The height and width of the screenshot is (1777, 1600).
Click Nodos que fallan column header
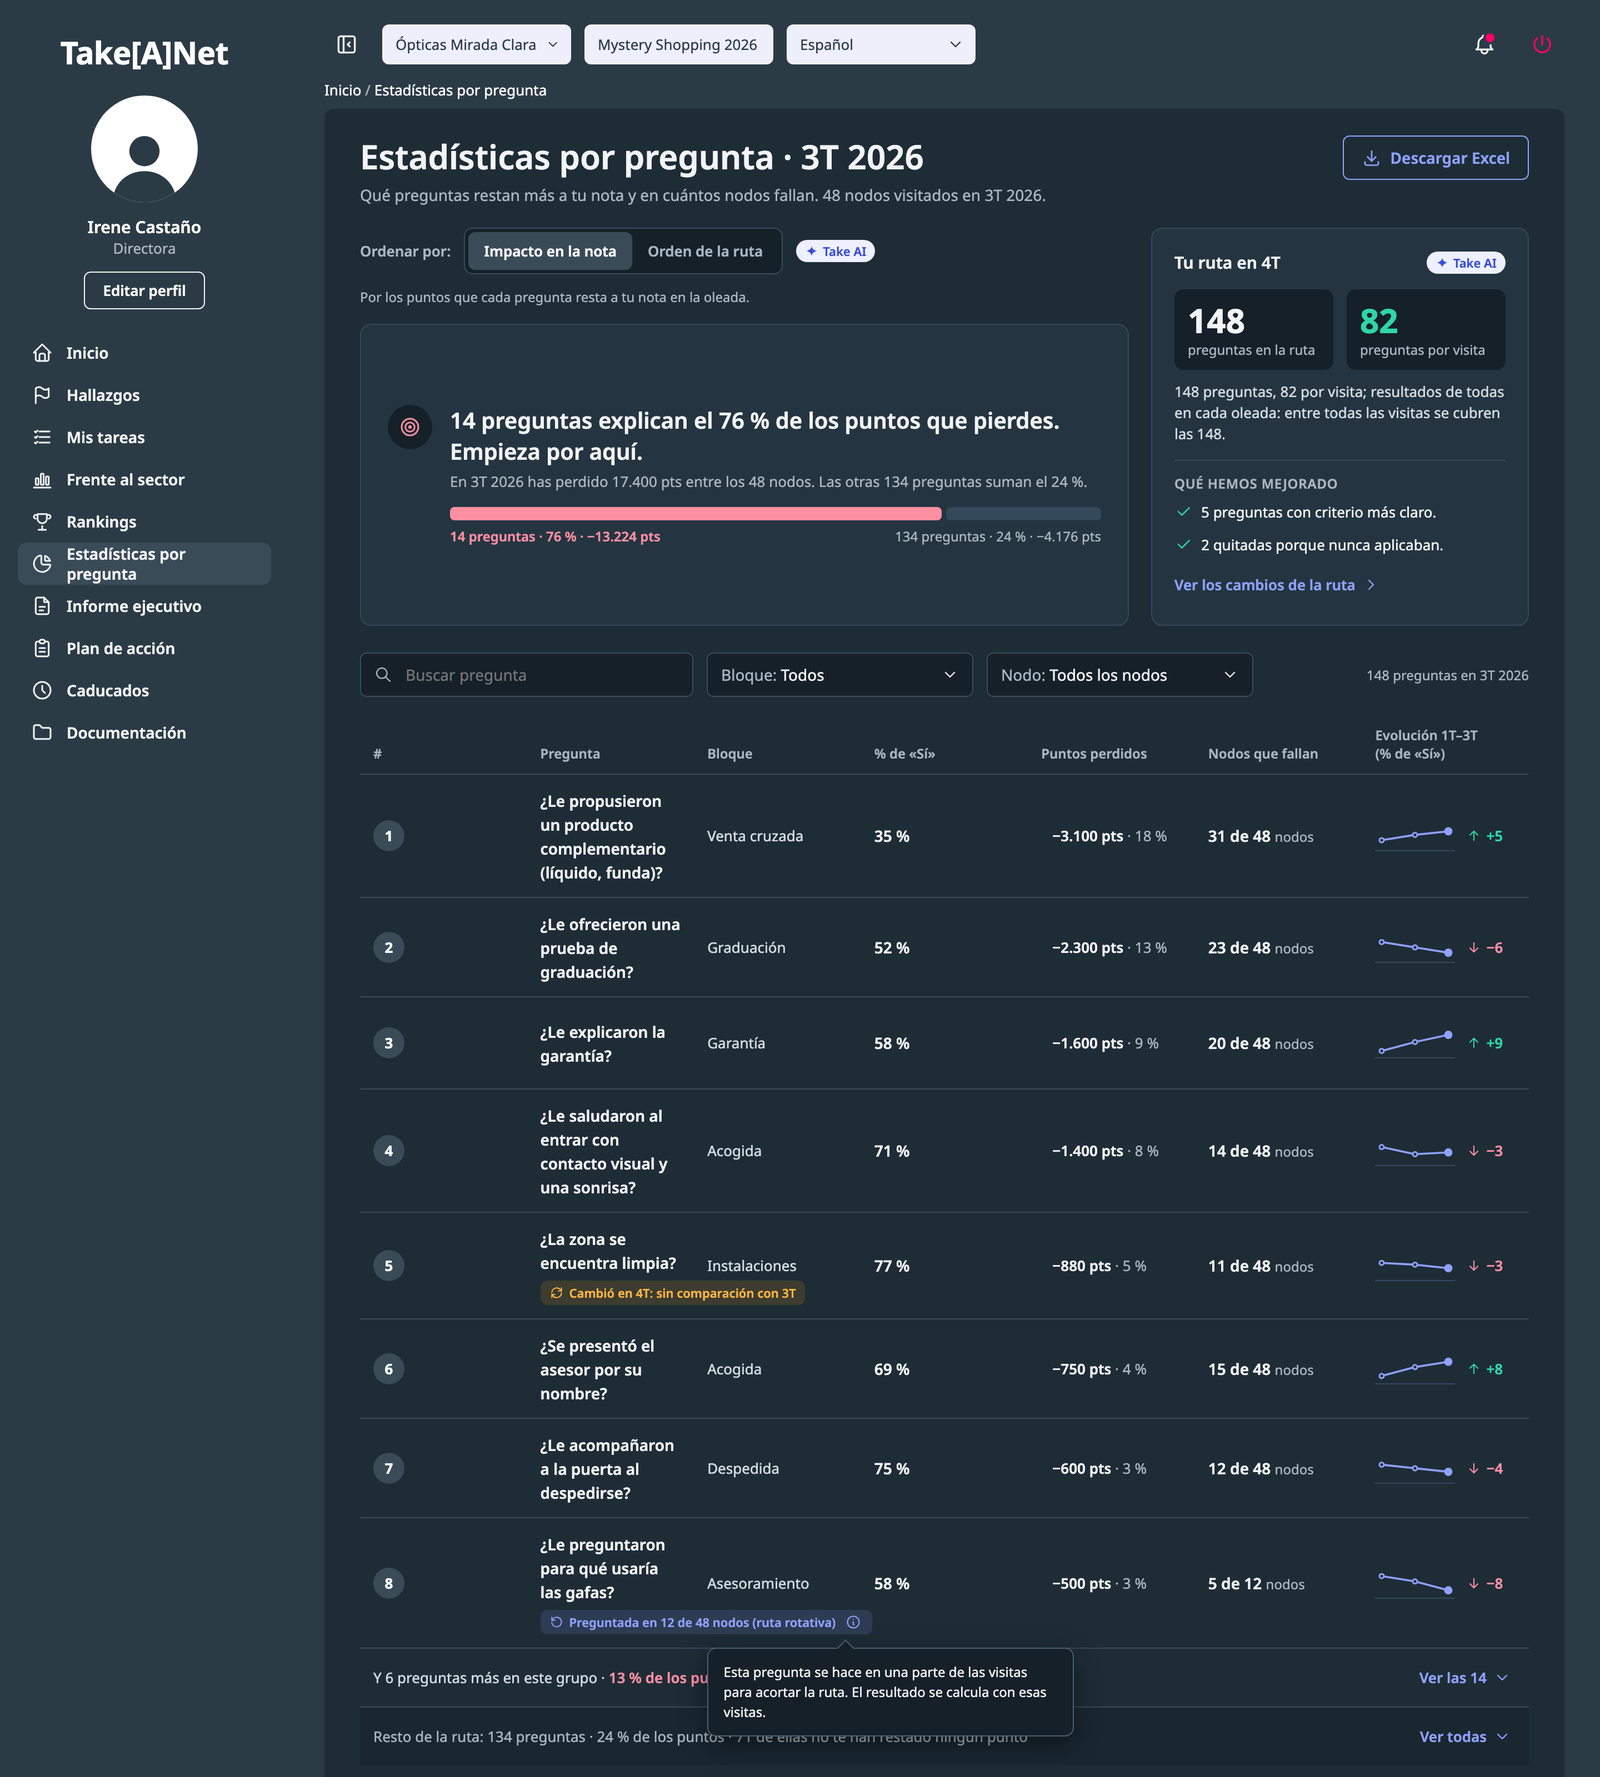point(1263,754)
